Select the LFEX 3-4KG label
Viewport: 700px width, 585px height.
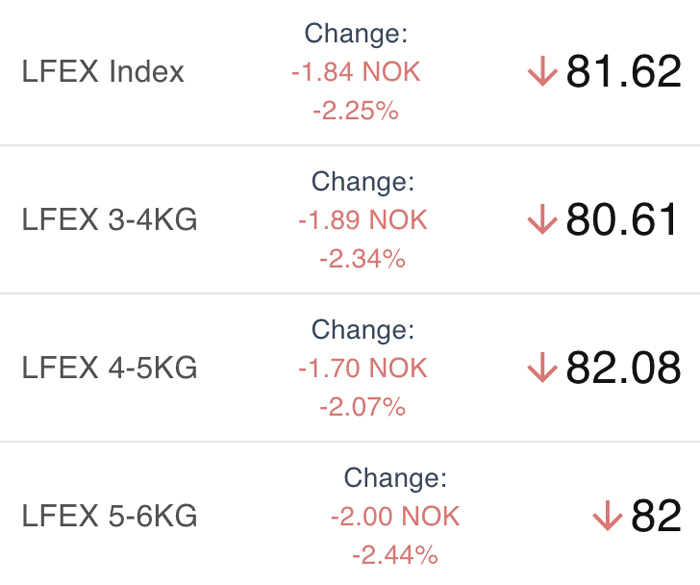pos(109,219)
